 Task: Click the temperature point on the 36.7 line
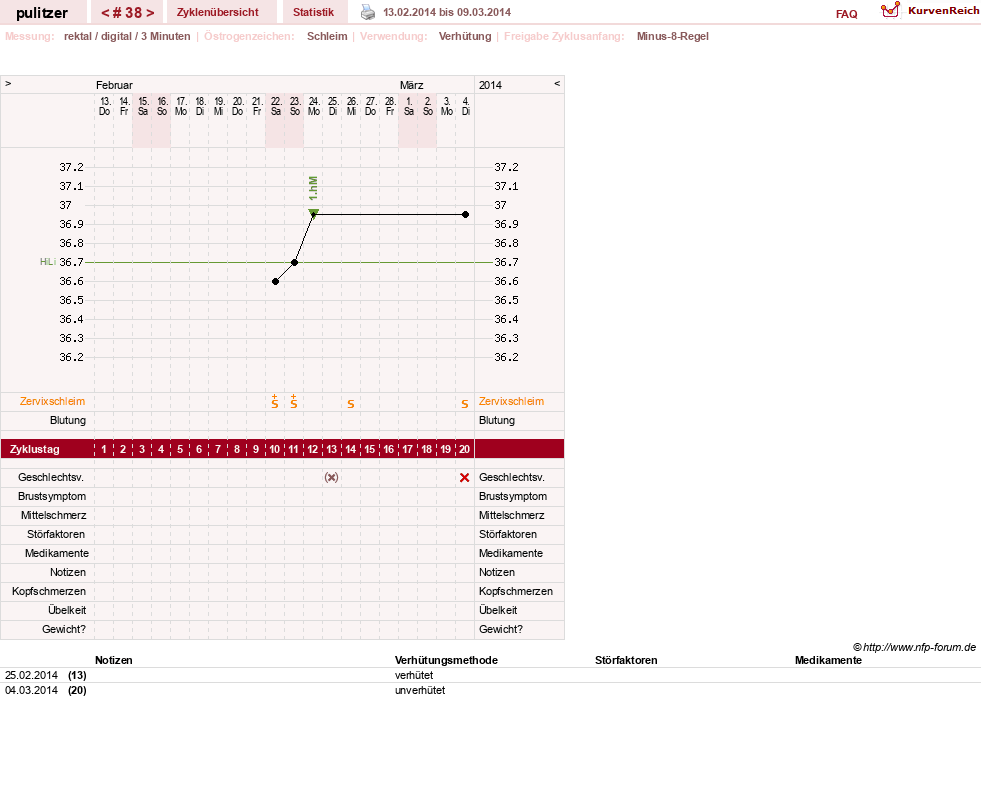tap(295, 262)
